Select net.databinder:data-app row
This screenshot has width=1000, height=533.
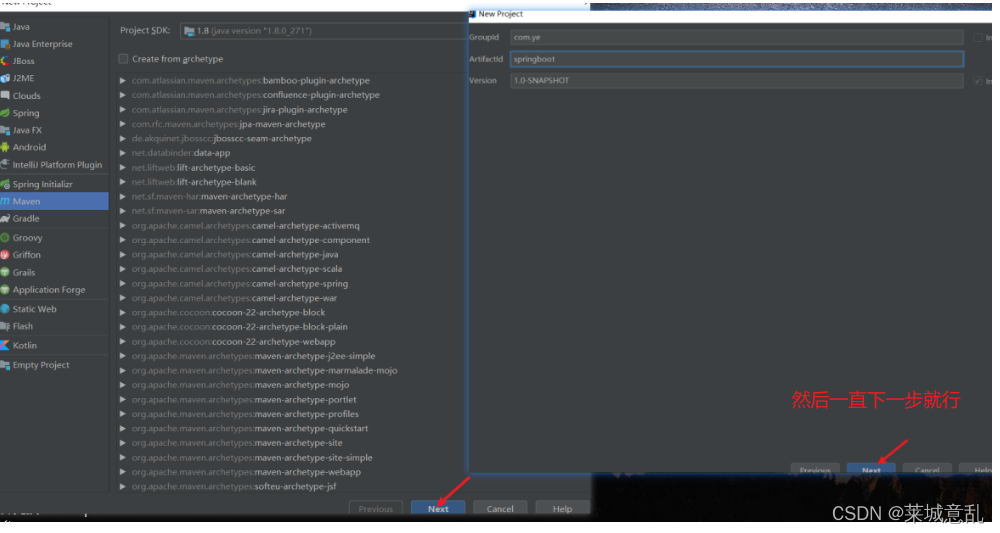tap(181, 153)
